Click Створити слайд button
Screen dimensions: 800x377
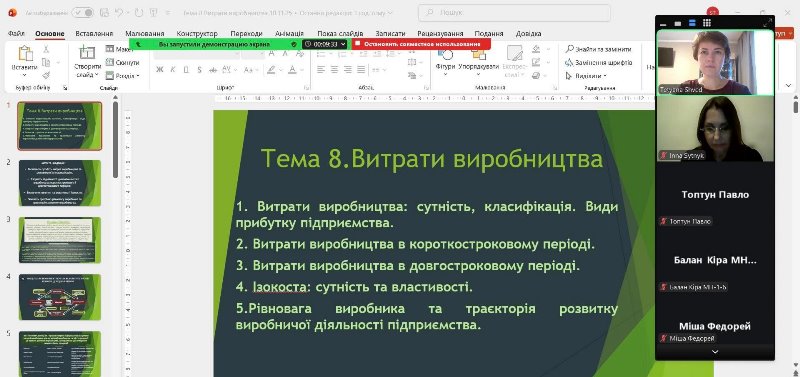tap(87, 61)
